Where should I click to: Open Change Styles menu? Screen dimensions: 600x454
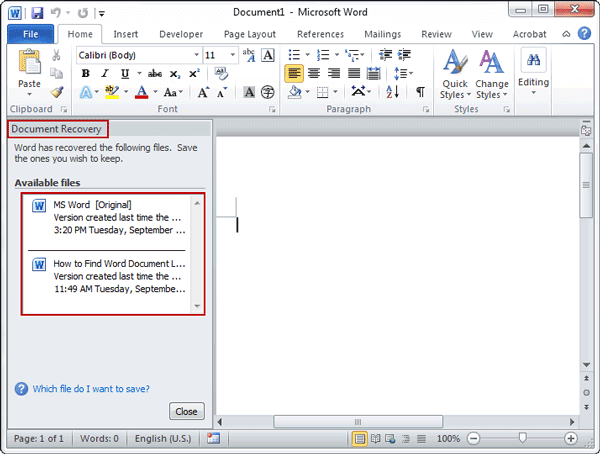pos(492,75)
